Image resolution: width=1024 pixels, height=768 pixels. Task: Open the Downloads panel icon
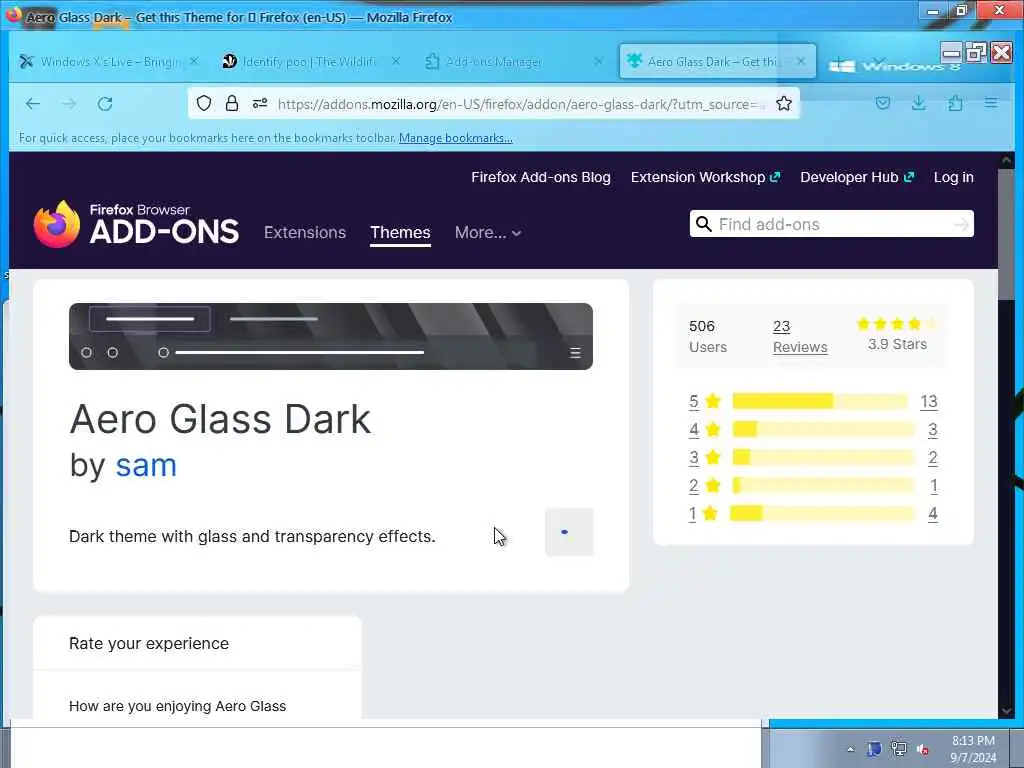tap(919, 103)
